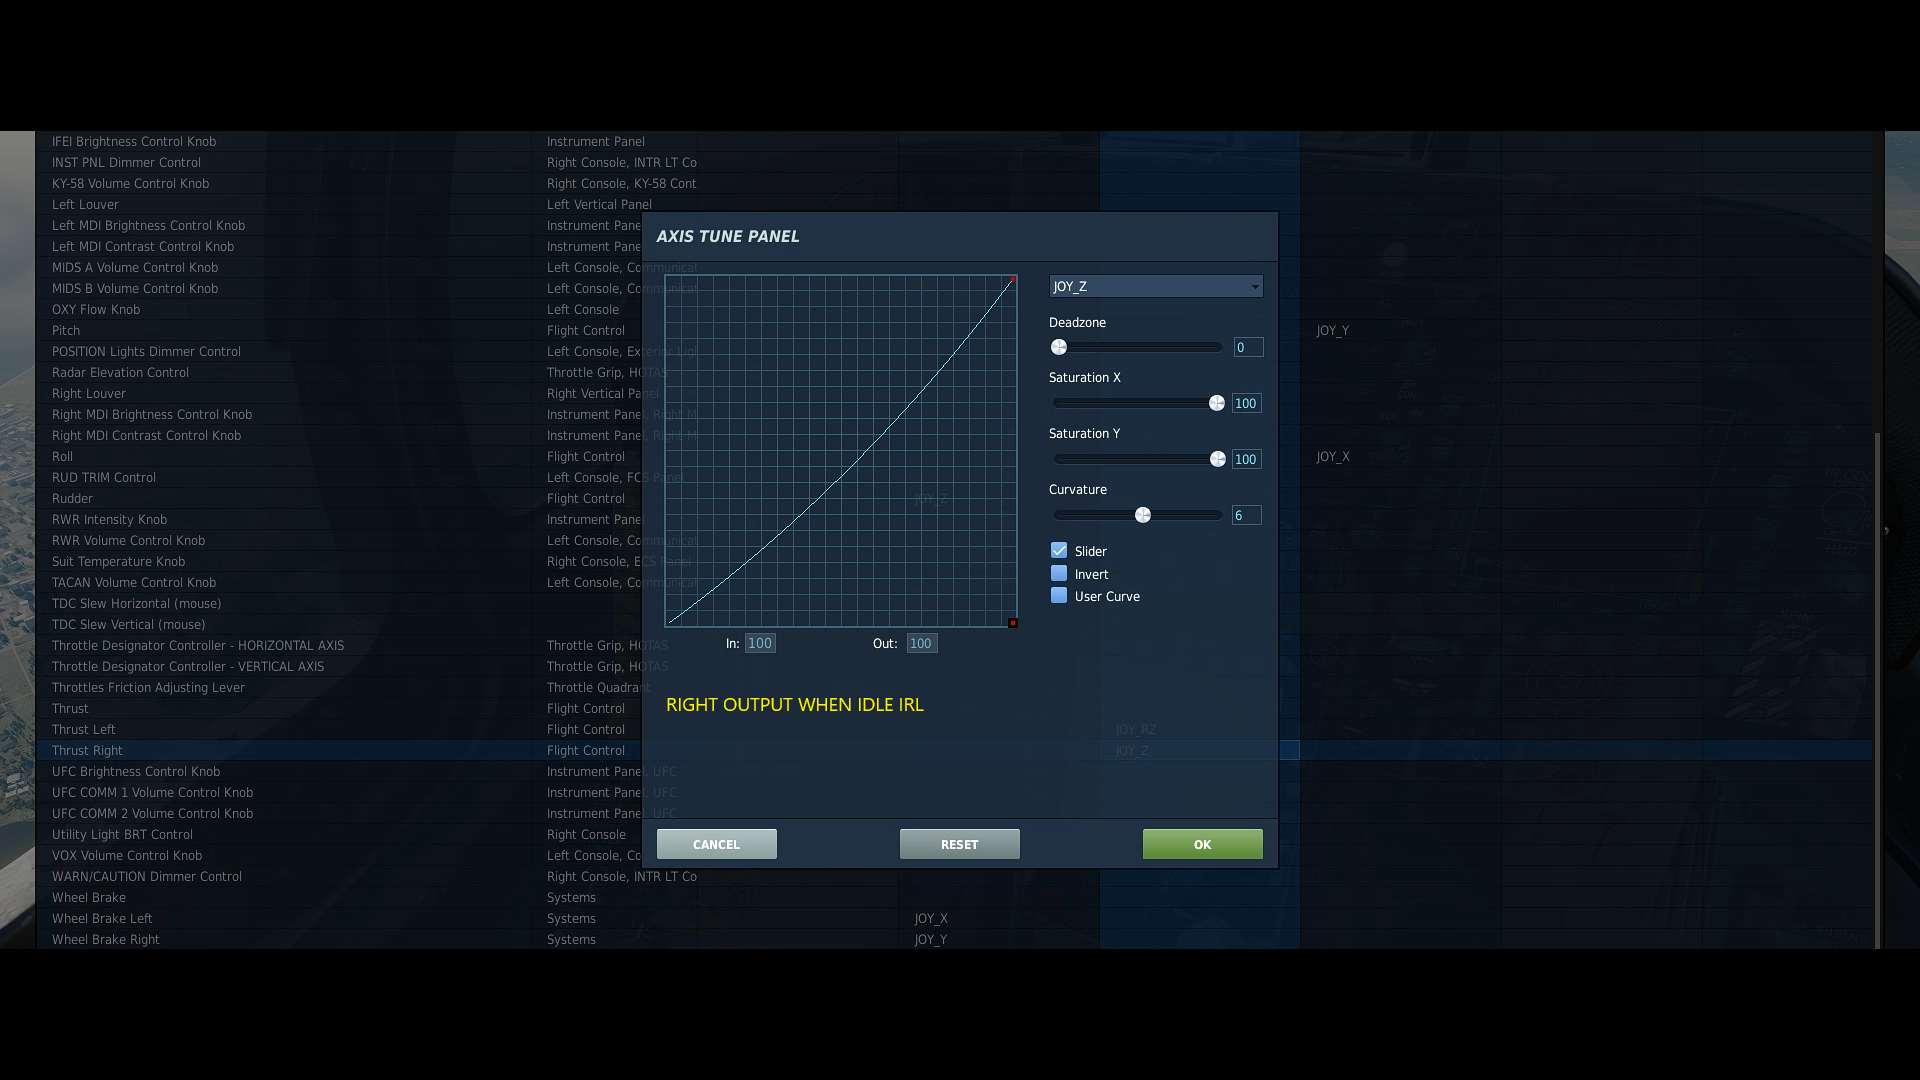Click the axis response curve graph
Viewport: 1920px width, 1080px height.
(x=841, y=451)
